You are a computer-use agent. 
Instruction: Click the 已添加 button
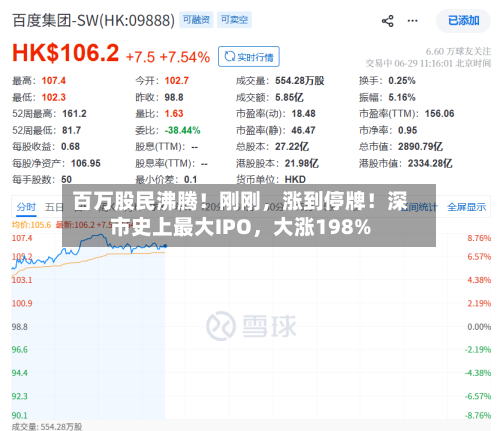(463, 21)
